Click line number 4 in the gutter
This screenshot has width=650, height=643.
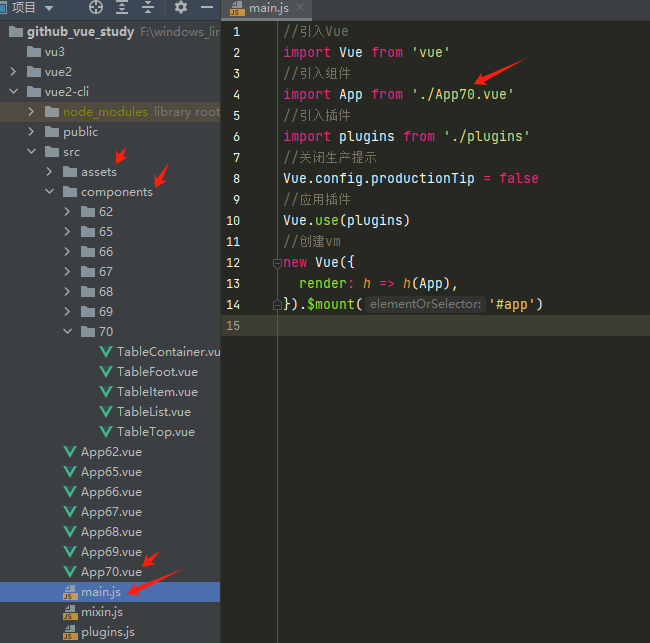point(236,95)
